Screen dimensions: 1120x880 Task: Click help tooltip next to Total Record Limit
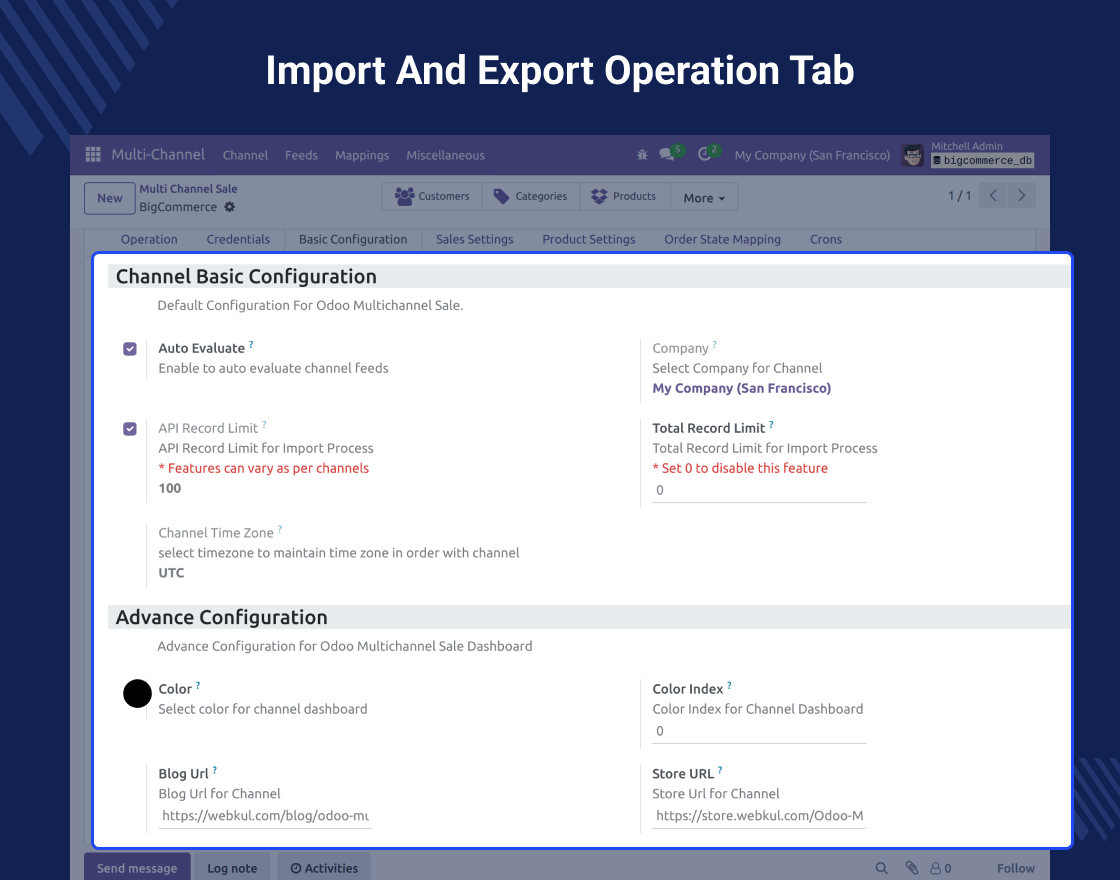(x=771, y=424)
